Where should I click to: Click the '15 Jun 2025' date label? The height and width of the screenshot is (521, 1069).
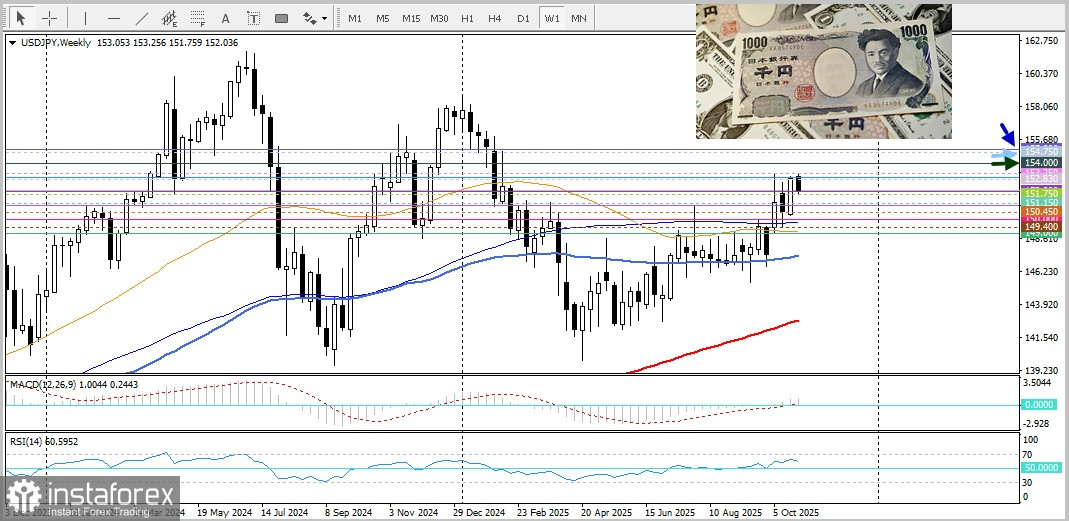click(x=672, y=511)
